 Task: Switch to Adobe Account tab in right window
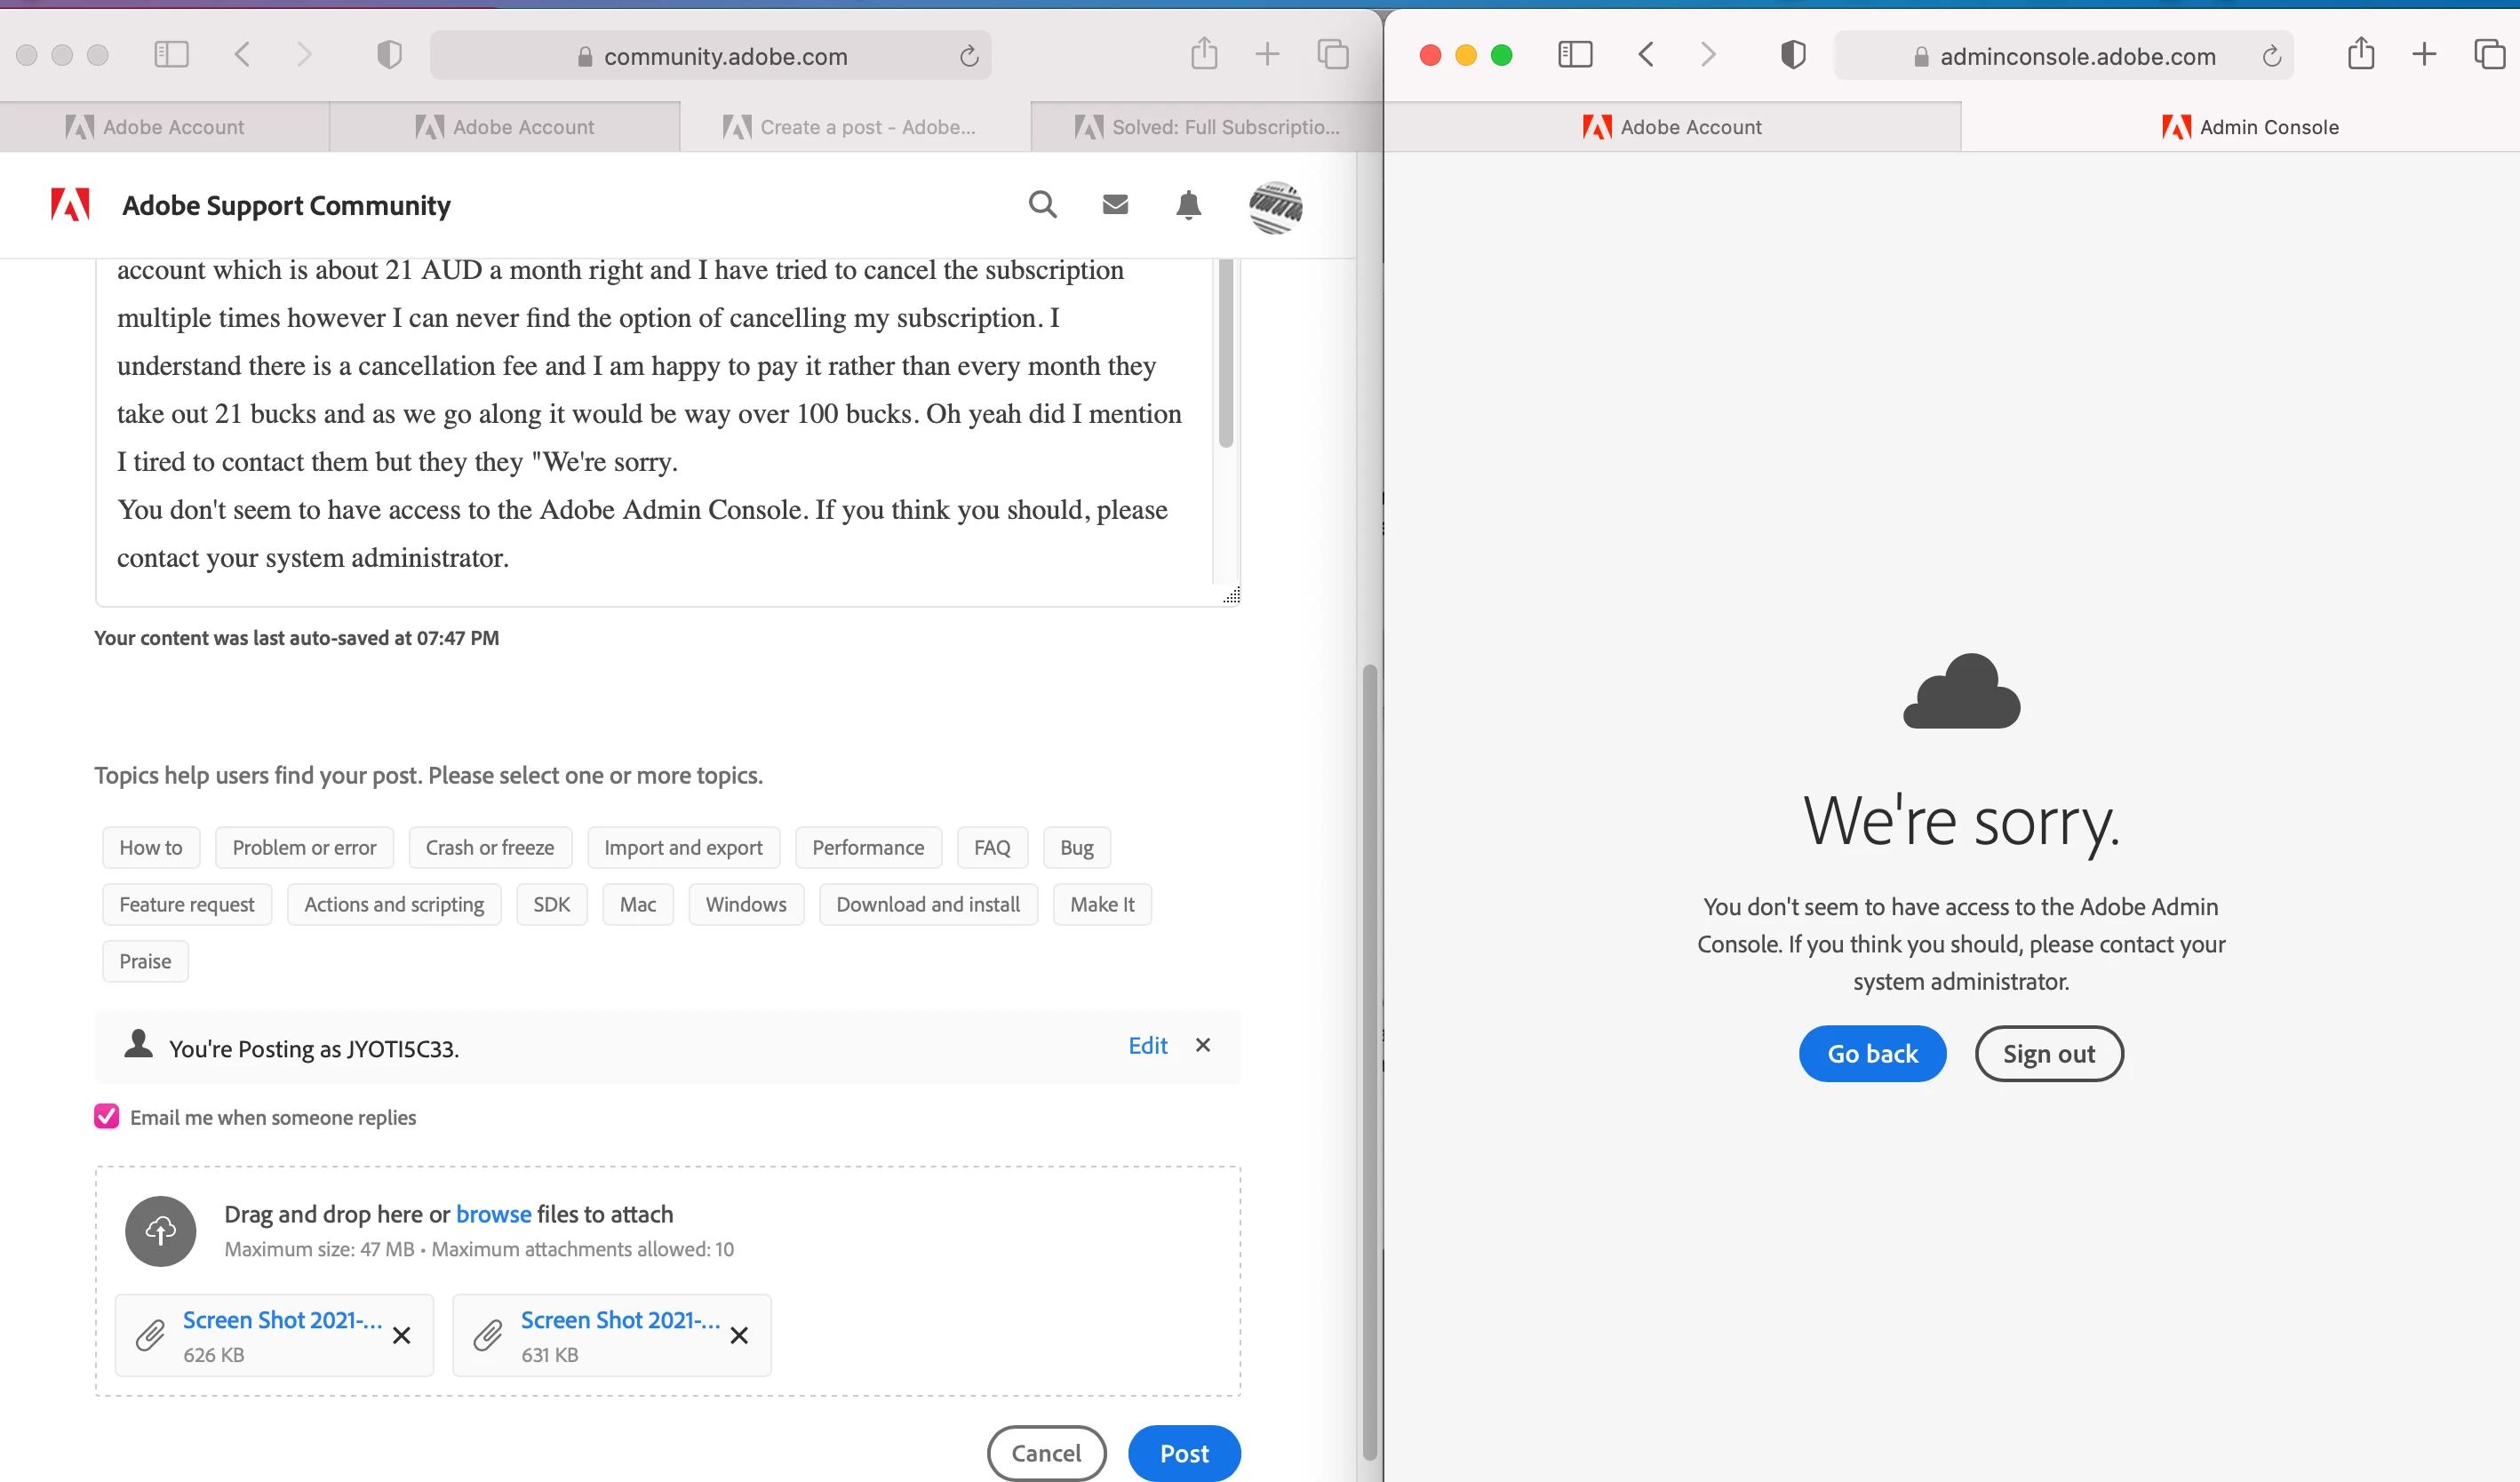[1672, 127]
